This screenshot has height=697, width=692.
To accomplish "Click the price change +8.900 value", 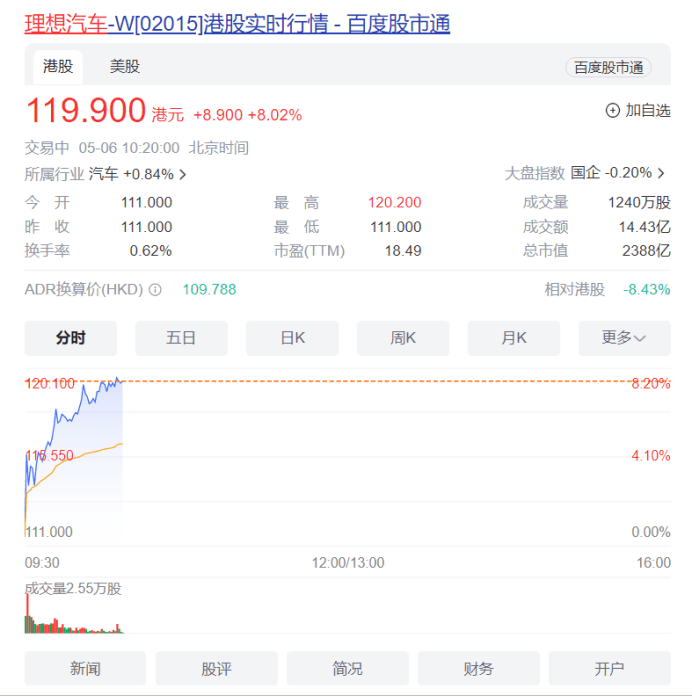I will click(218, 115).
